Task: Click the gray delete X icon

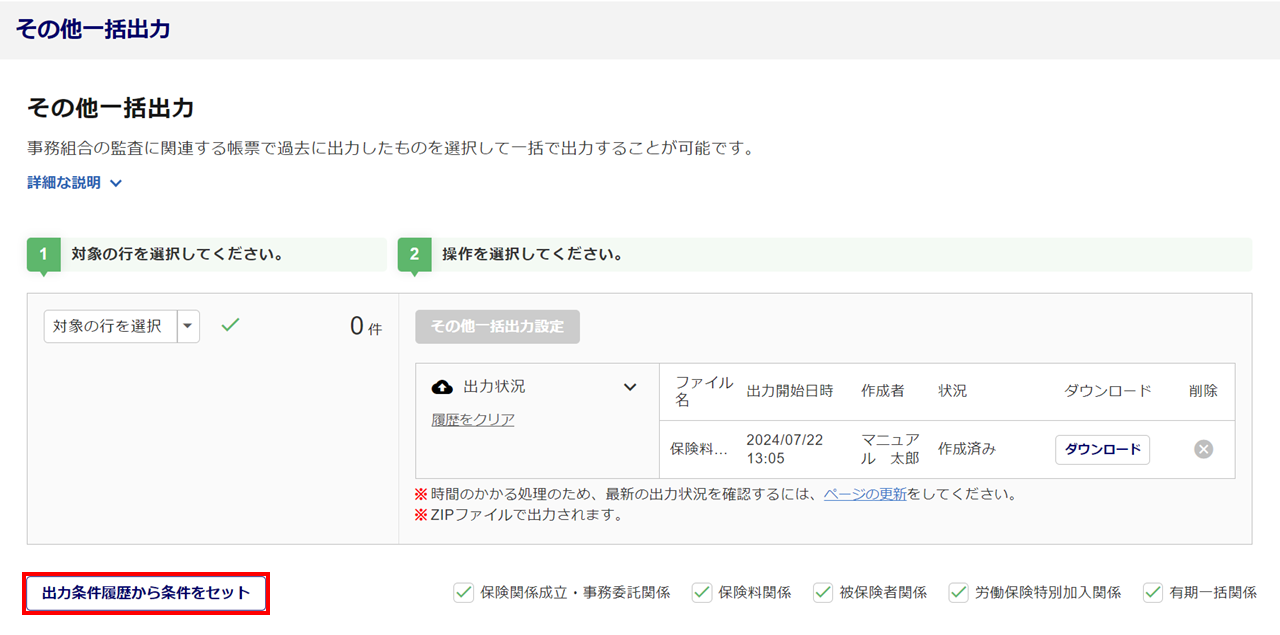Action: coord(1203,449)
